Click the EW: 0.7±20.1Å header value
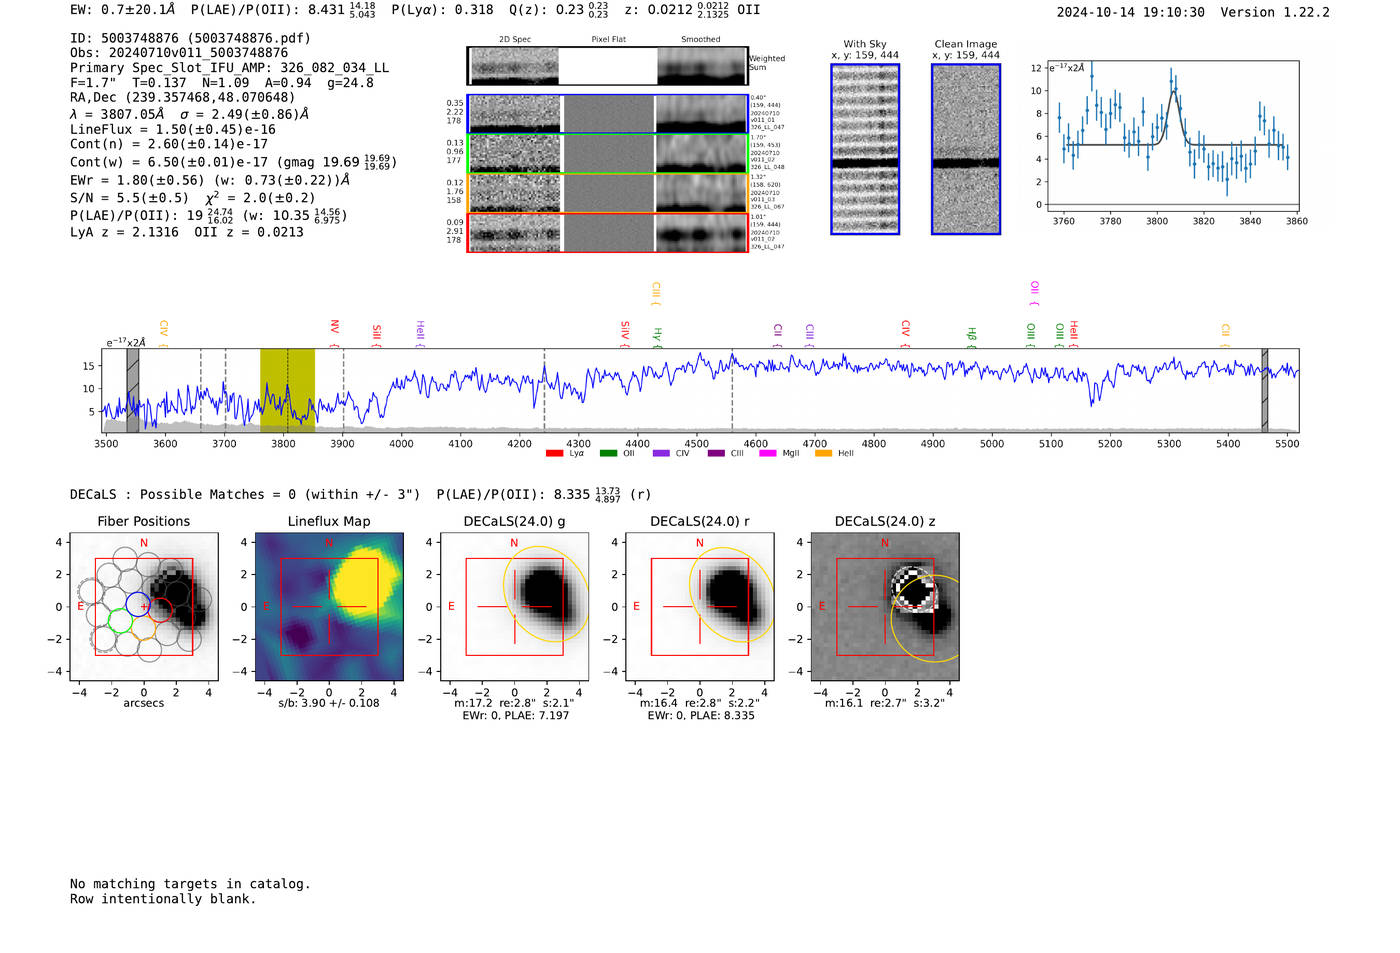Screen dimensions: 1400x953 [x=122, y=9]
